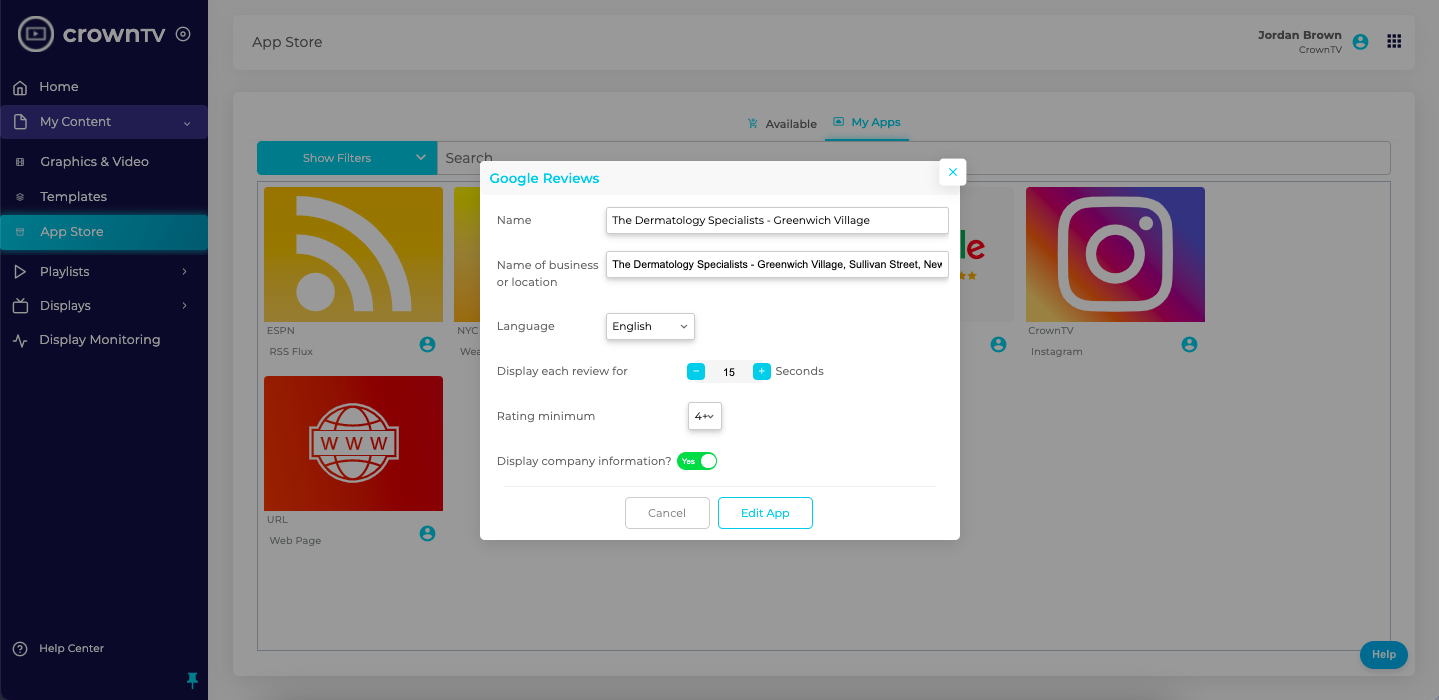Viewport: 1439px width, 700px height.
Task: Click the user icon left of the Instagram thumbnail
Action: click(x=998, y=345)
